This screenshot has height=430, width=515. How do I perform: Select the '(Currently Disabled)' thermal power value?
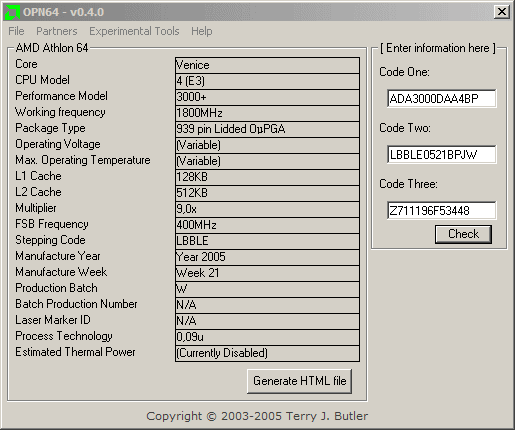click(x=267, y=353)
